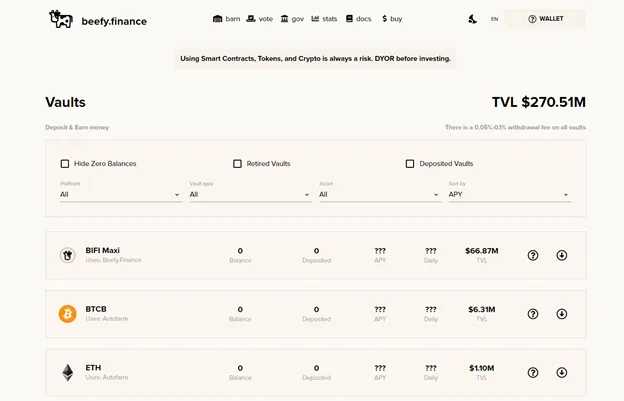Image resolution: width=624 pixels, height=401 pixels.
Task: Click the withdrawal fee notice text
Action: tap(515, 127)
